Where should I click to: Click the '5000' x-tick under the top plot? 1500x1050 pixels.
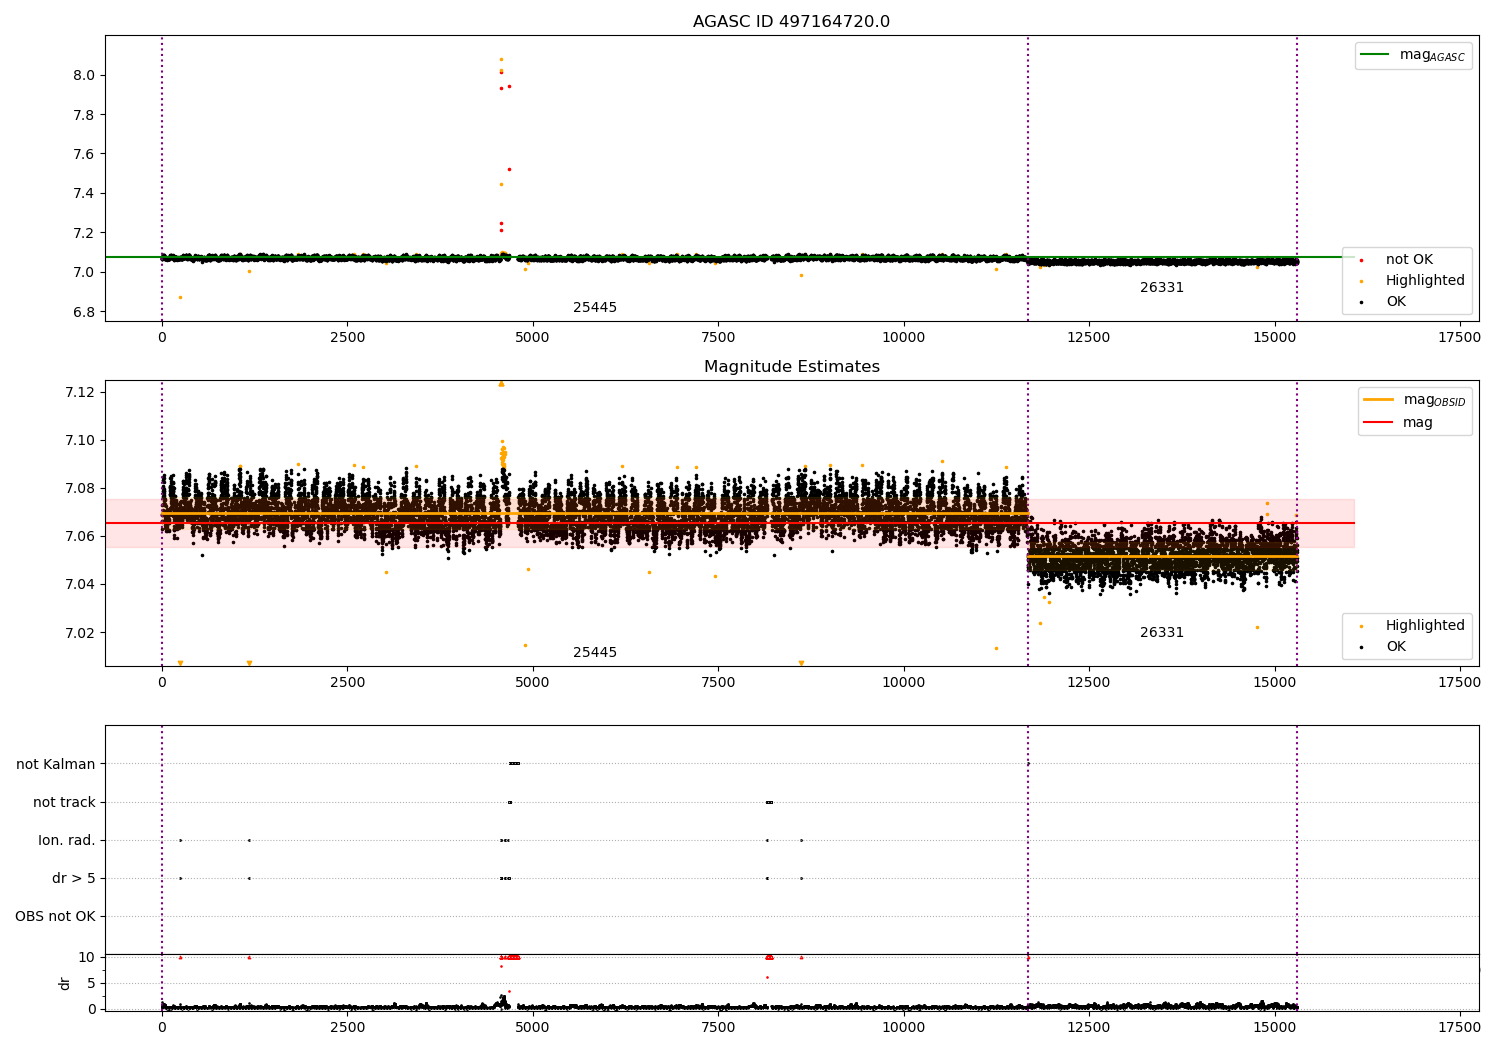pos(533,338)
